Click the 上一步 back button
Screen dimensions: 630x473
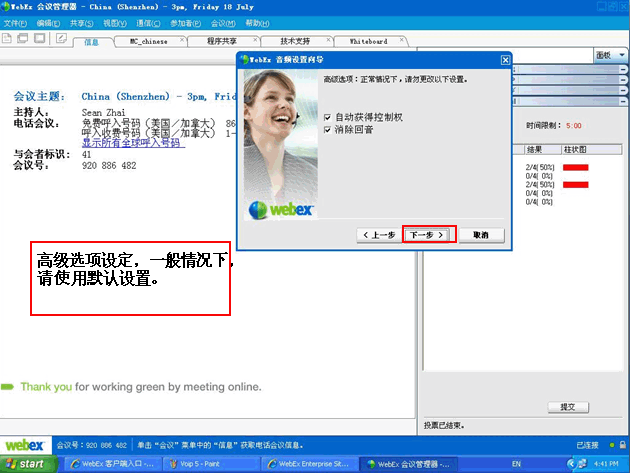pyautogui.click(x=379, y=235)
